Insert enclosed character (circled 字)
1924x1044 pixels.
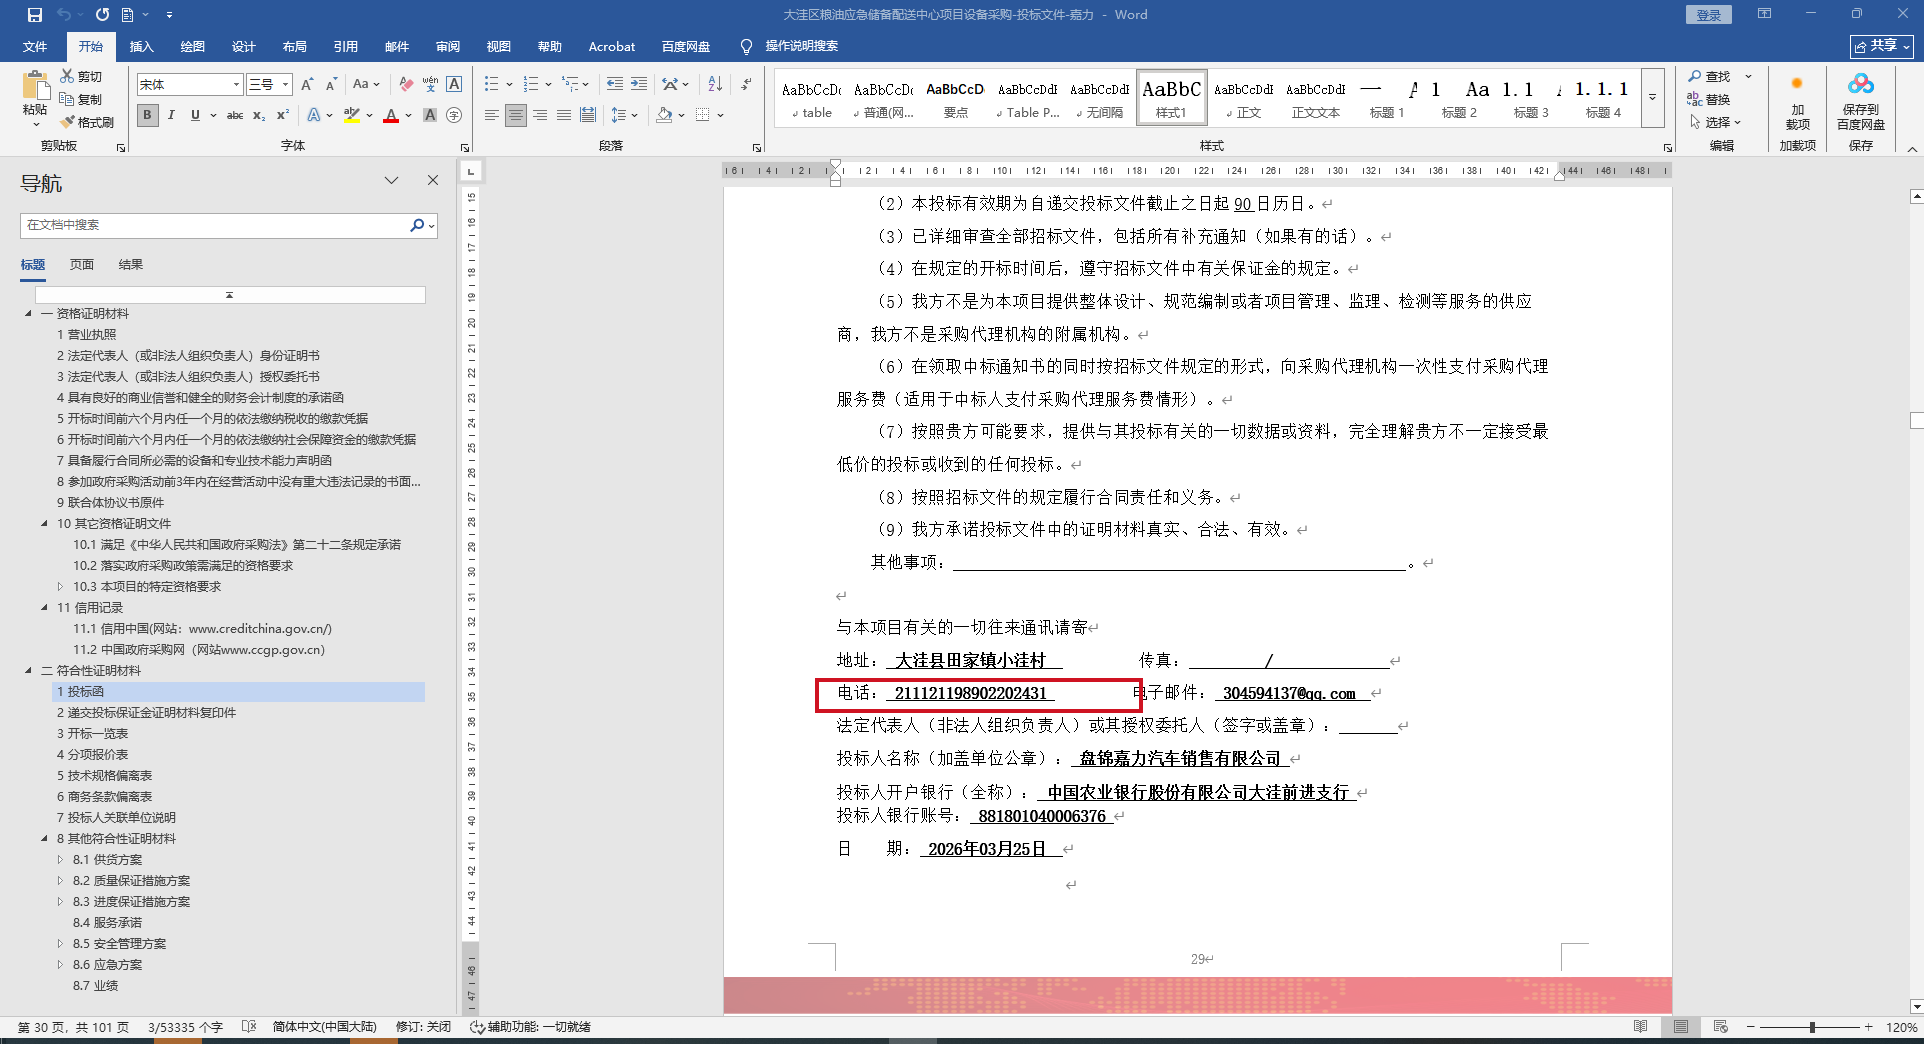[454, 115]
